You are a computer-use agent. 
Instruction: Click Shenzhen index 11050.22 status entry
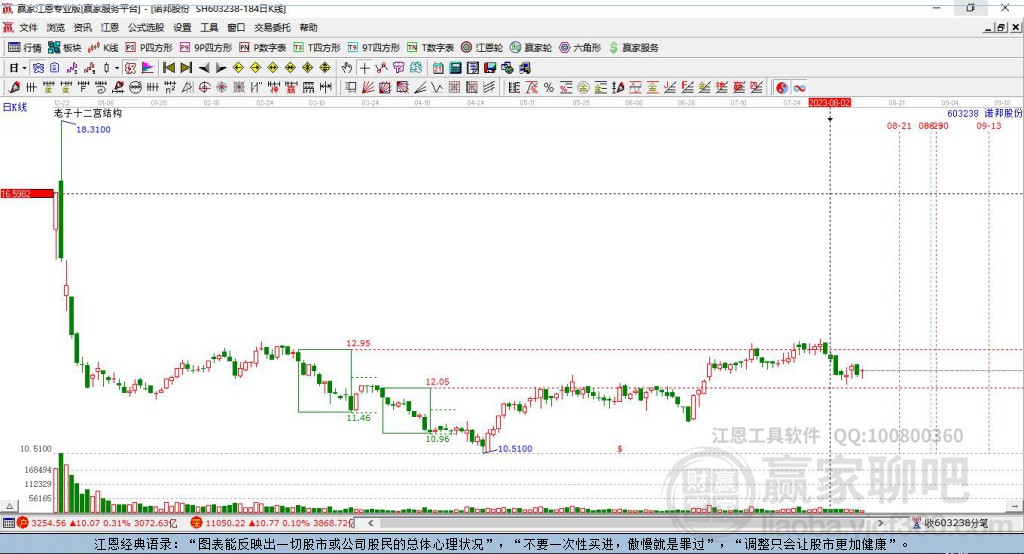tap(272, 523)
